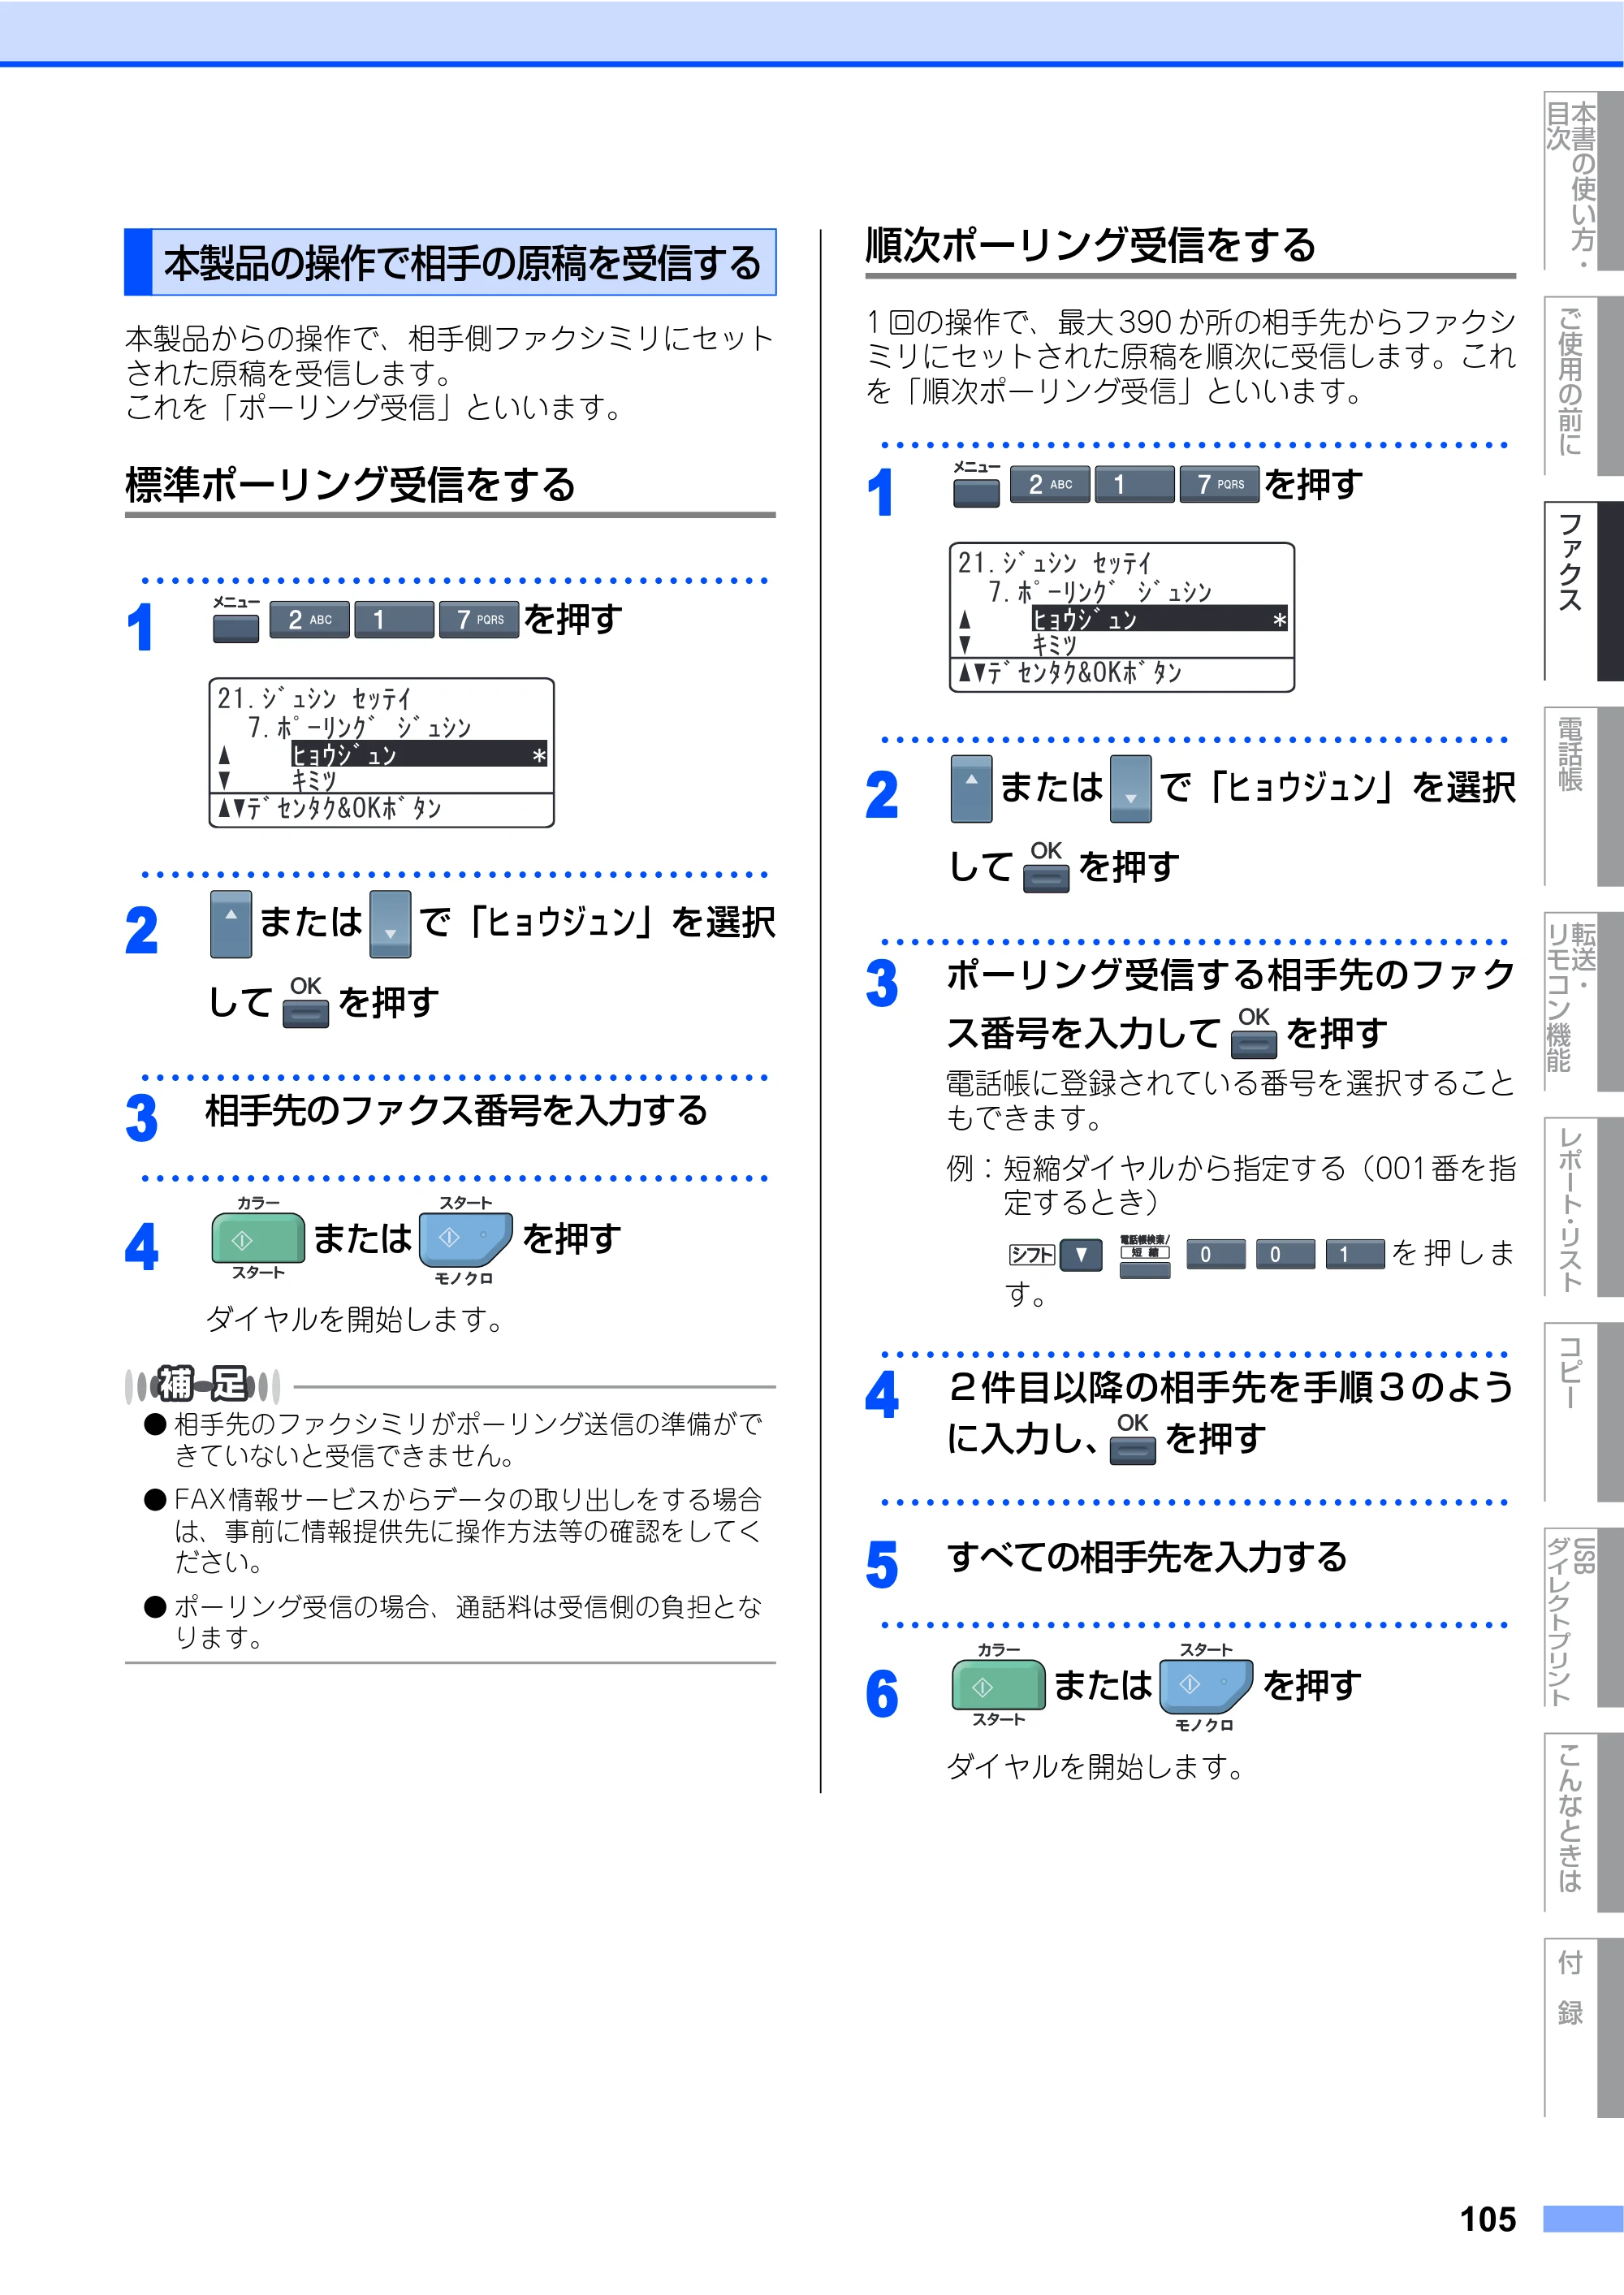Open the 目次 side tab

tap(1582, 181)
